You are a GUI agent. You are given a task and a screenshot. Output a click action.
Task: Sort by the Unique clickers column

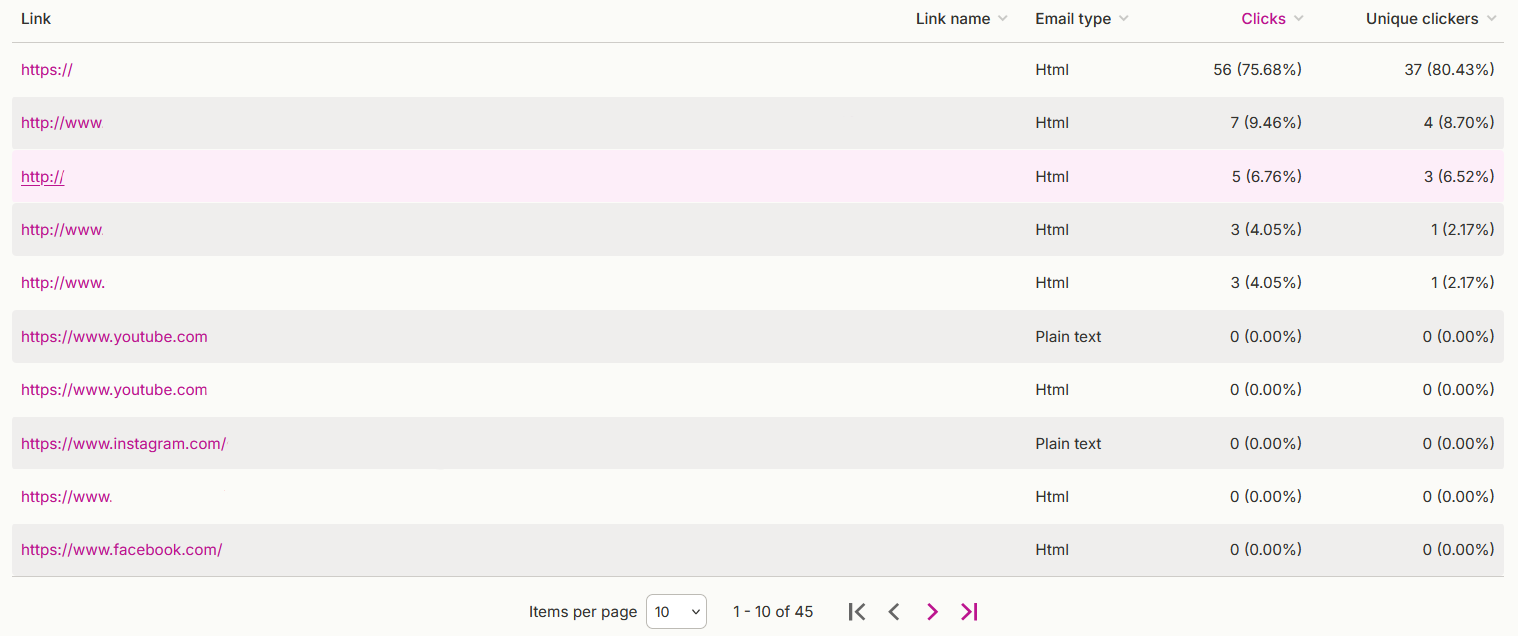(x=1431, y=19)
